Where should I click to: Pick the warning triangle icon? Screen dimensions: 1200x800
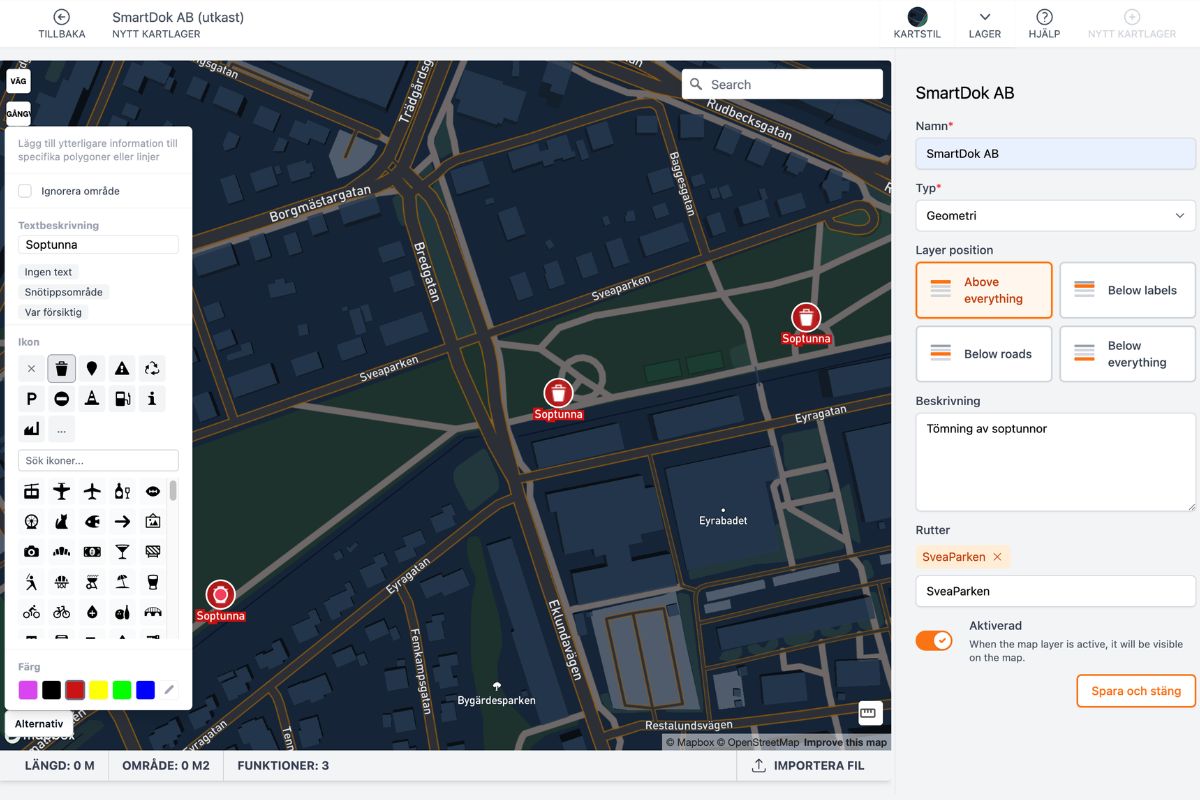122,369
